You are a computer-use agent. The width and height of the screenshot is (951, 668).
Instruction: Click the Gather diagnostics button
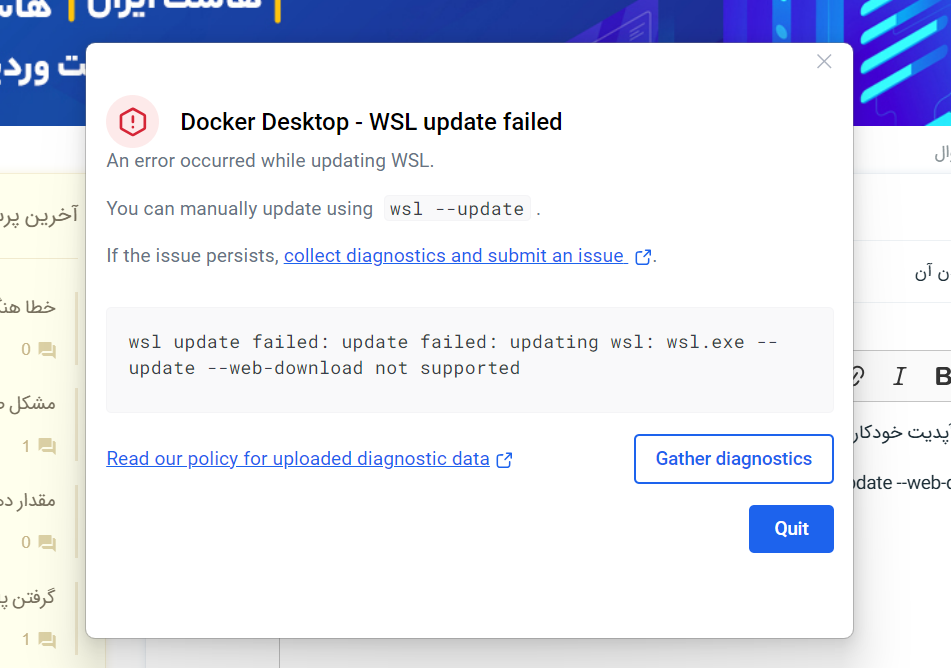tap(734, 459)
